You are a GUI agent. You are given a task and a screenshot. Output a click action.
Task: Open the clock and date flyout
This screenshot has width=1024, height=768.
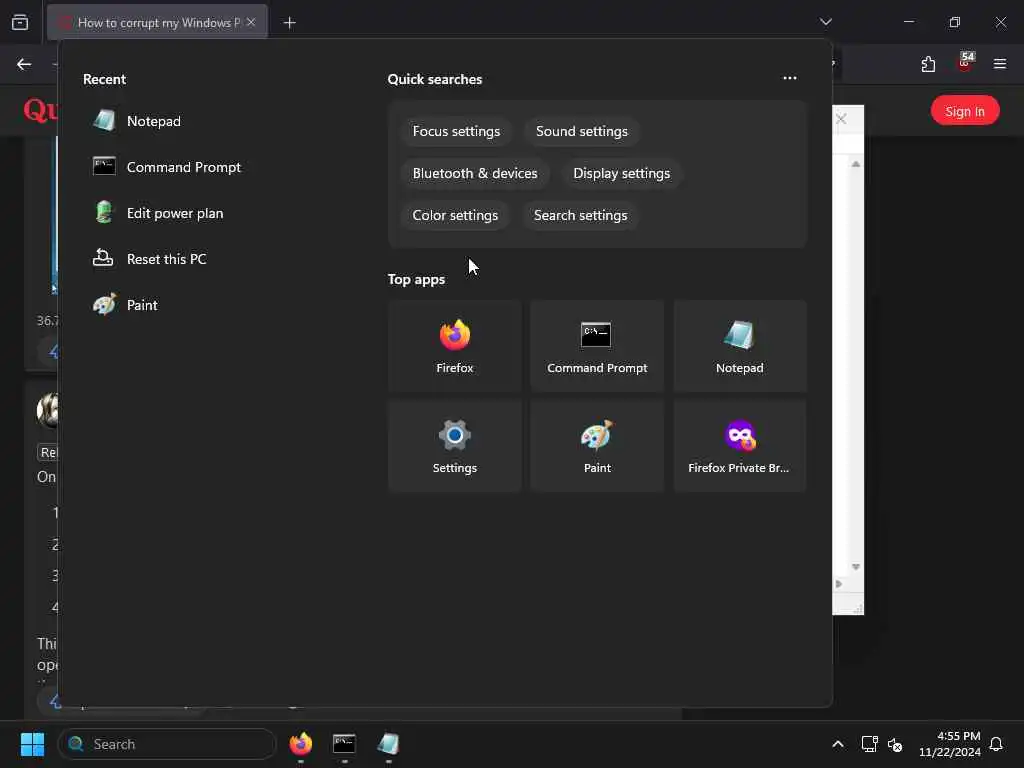point(950,744)
